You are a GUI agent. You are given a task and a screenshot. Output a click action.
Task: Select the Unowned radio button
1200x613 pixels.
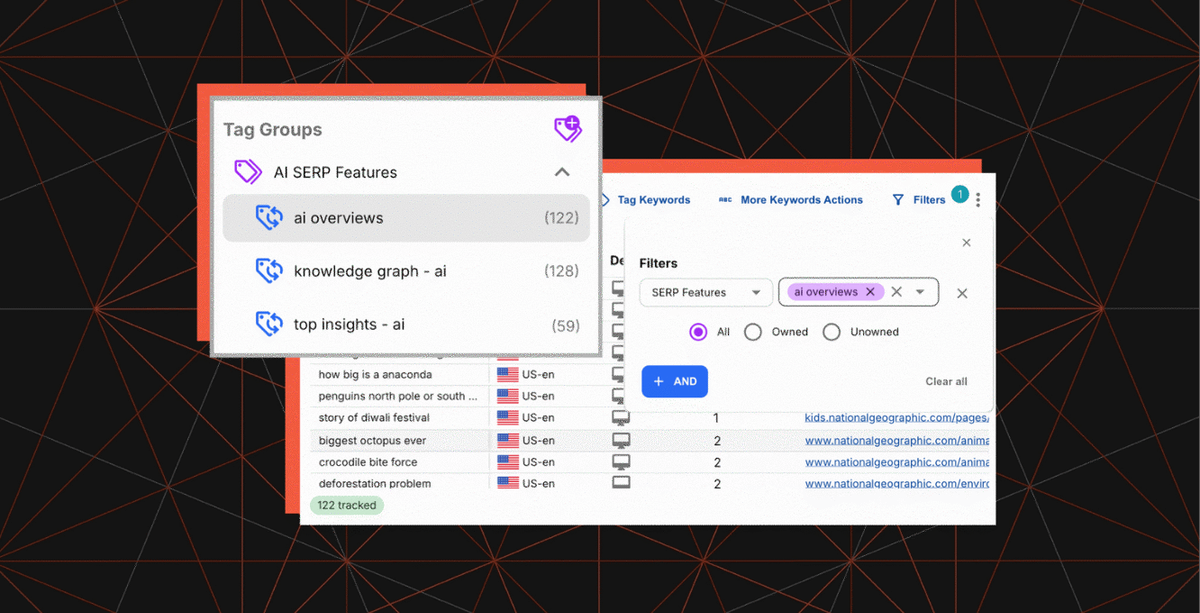pos(831,332)
